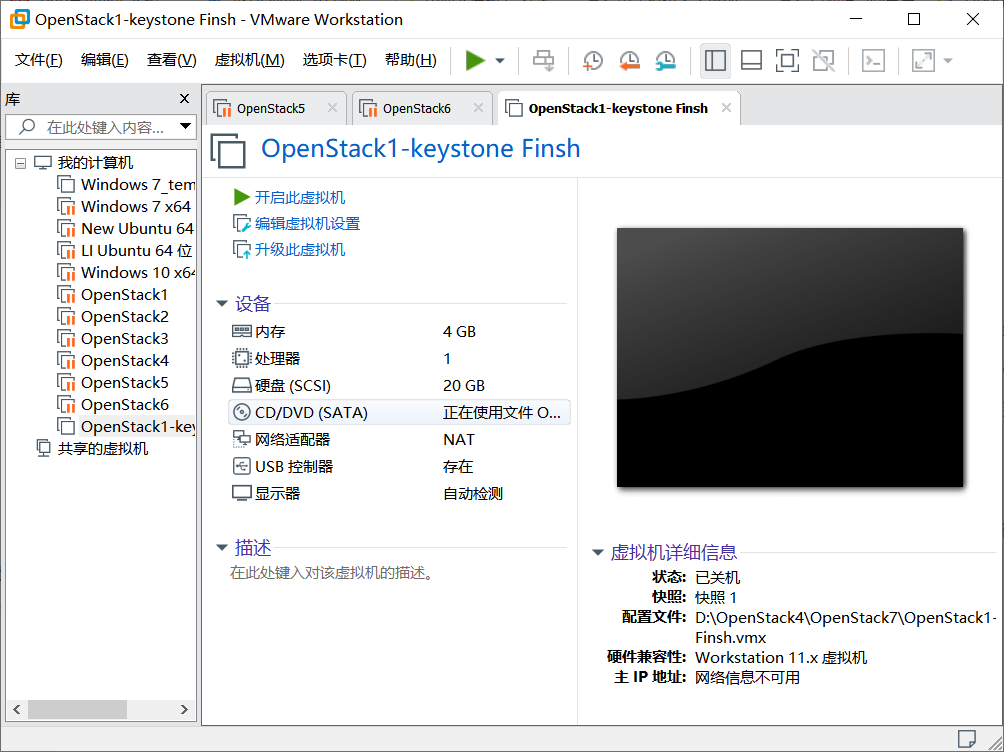Open snapshot manager with the clock-wrench icon
Viewport: 1004px width, 752px height.
click(666, 61)
